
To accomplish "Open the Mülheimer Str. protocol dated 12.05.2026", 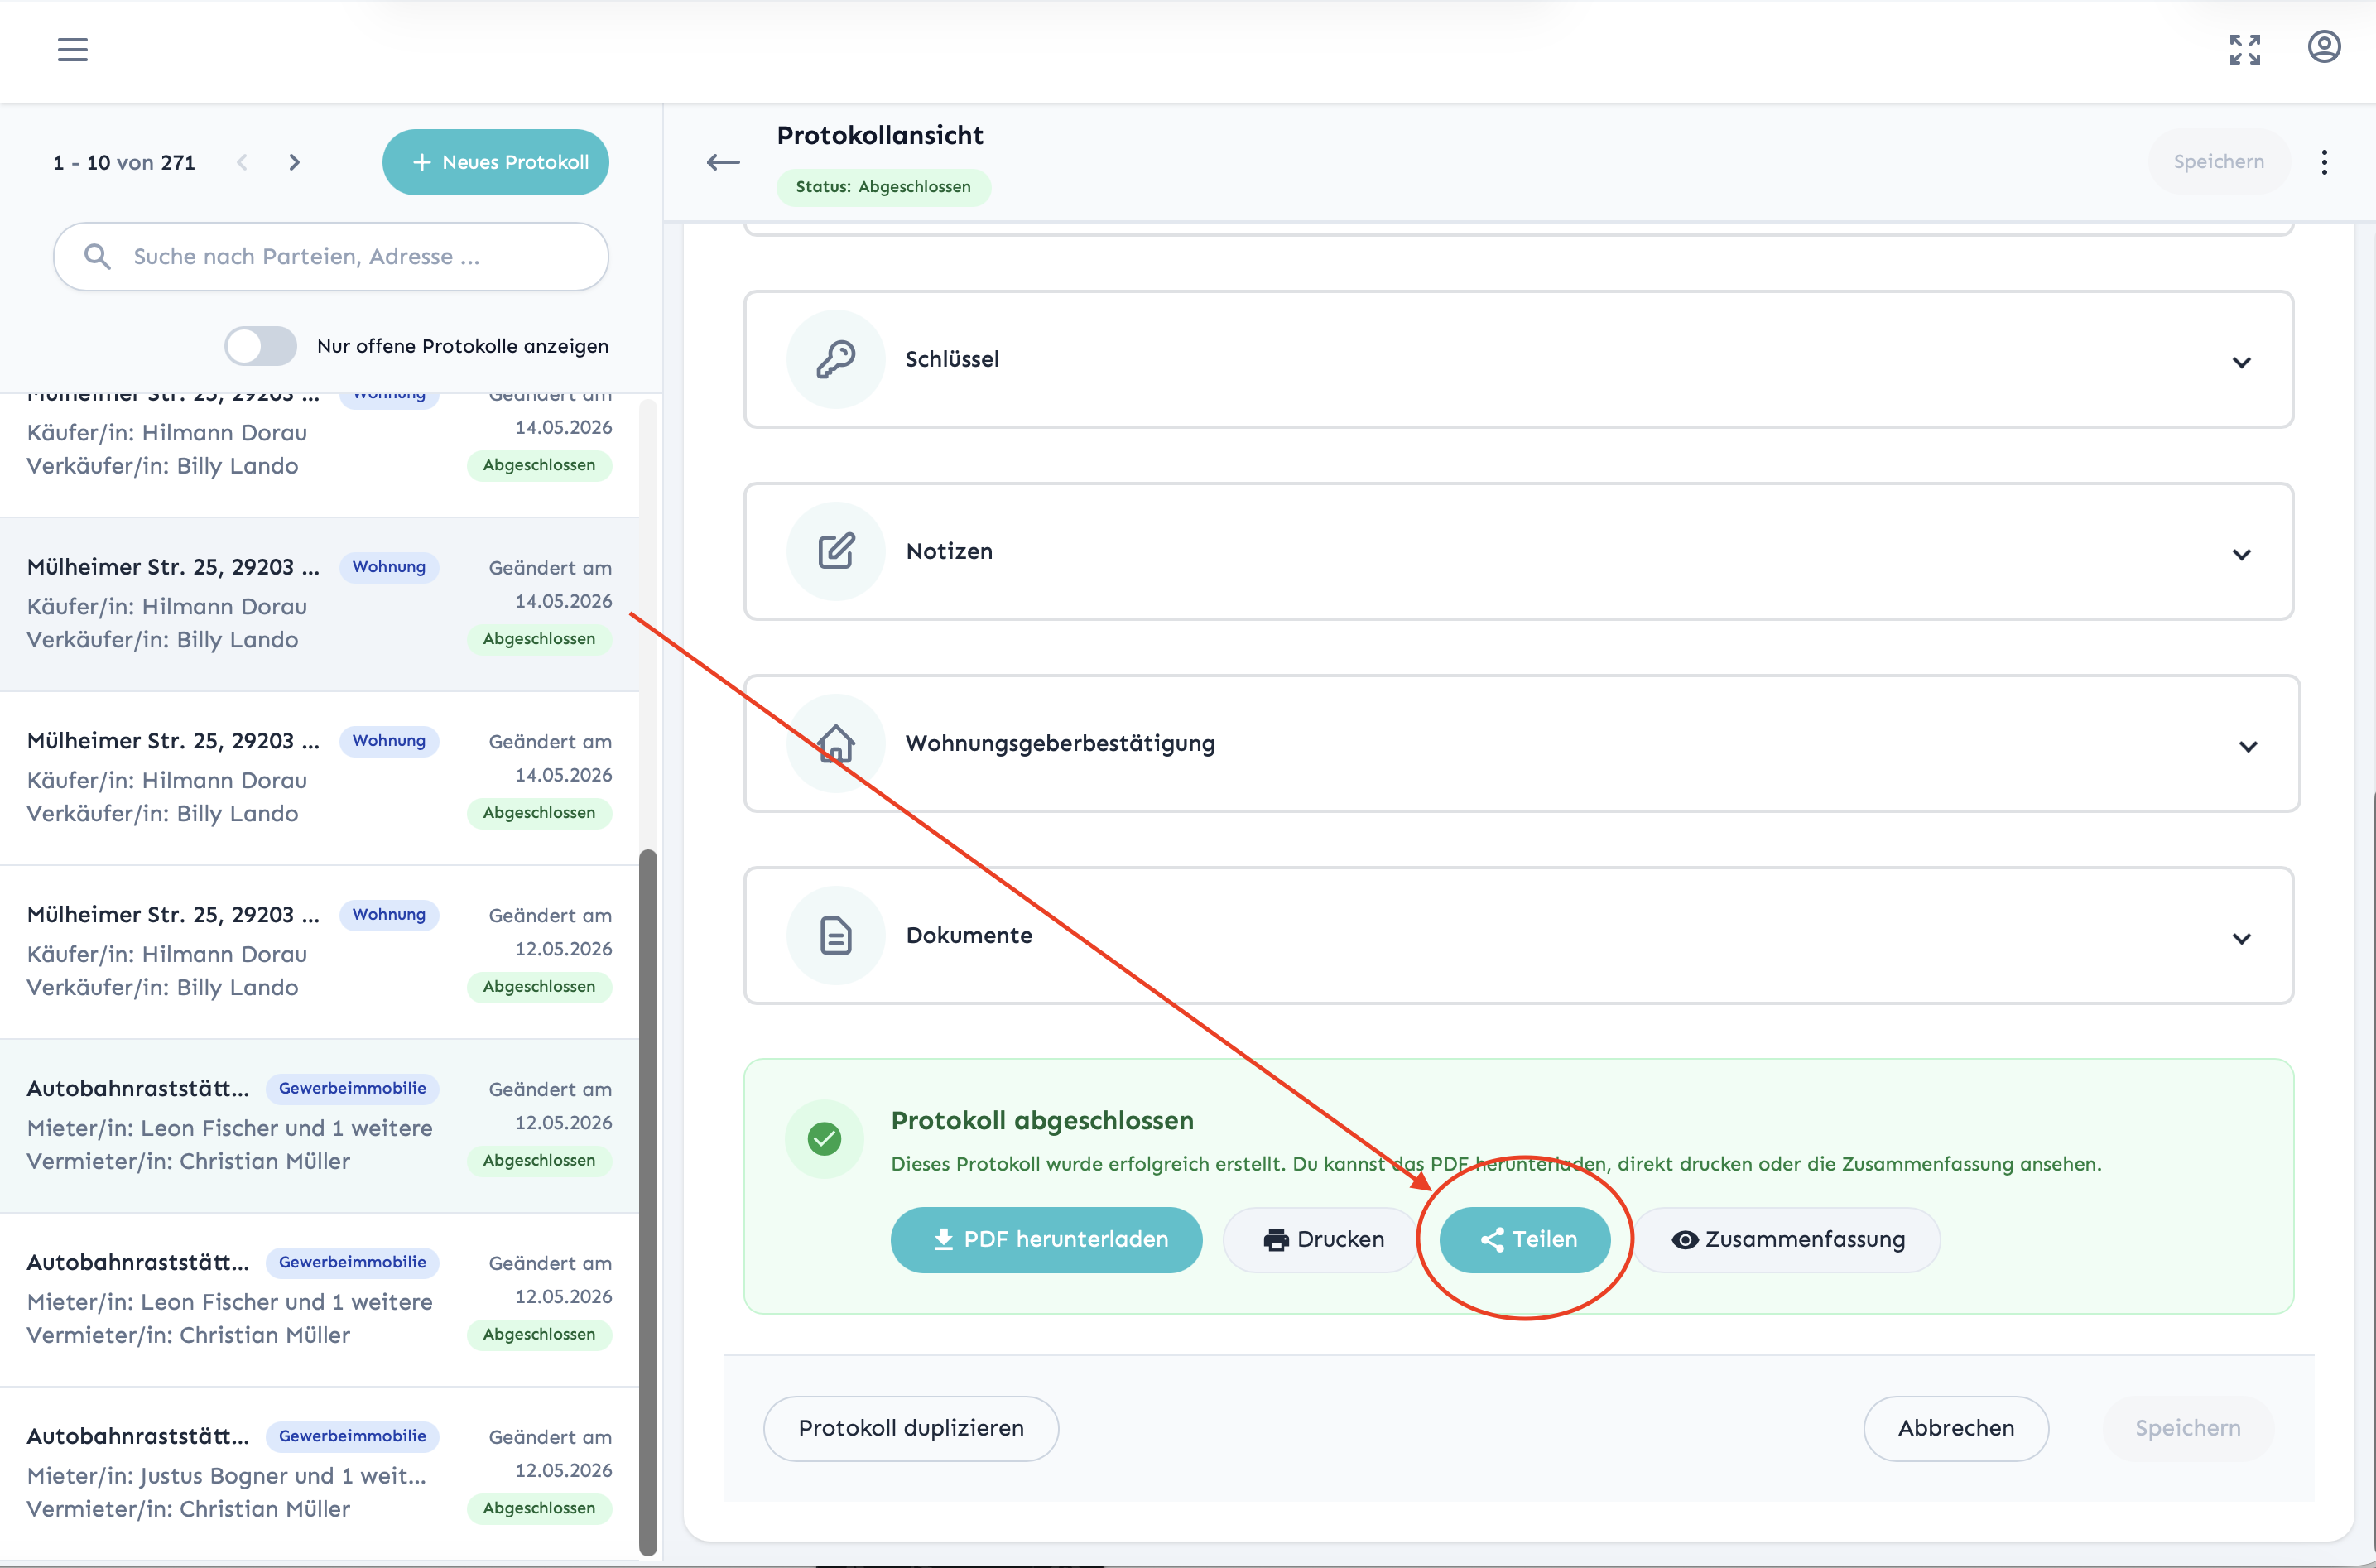I will (319, 952).
